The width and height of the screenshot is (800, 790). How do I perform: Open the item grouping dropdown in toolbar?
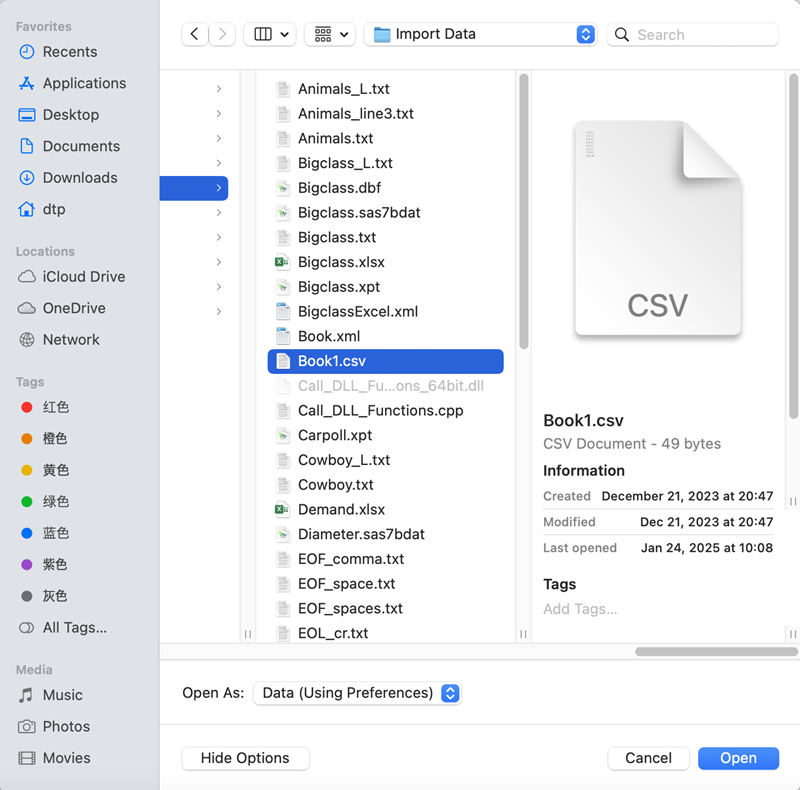pos(330,34)
